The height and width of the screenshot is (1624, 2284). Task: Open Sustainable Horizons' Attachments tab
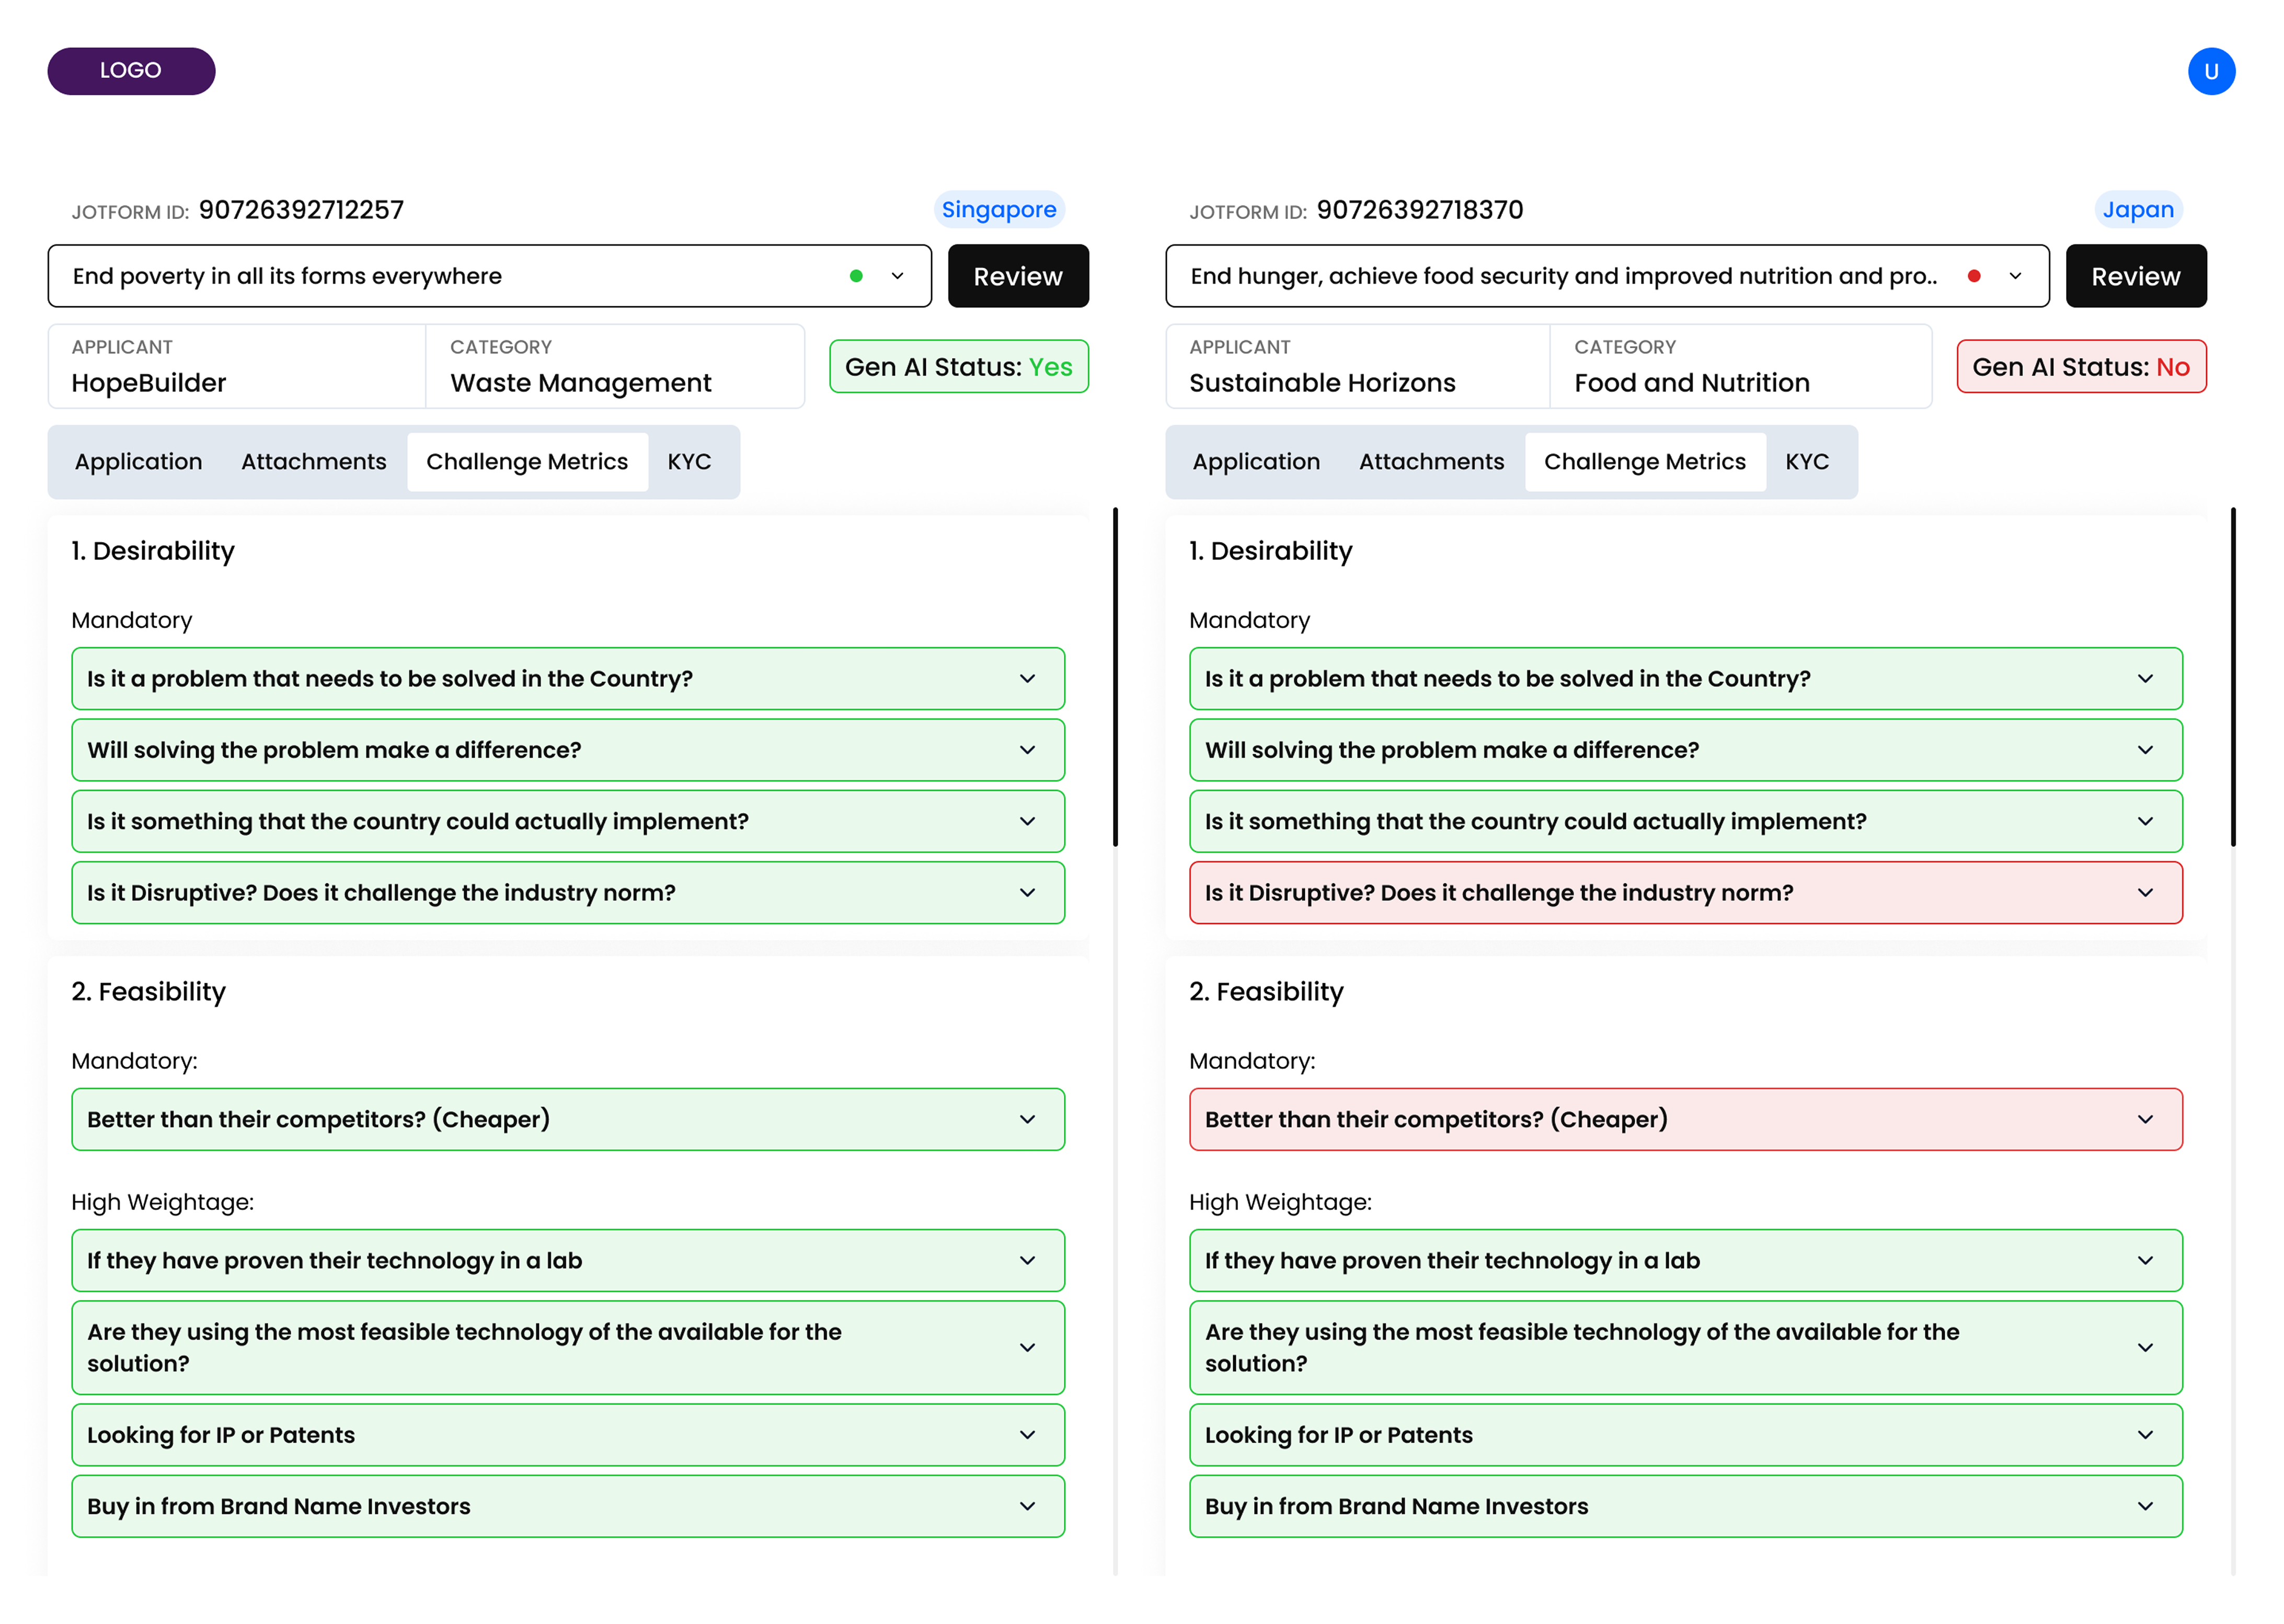point(1432,462)
